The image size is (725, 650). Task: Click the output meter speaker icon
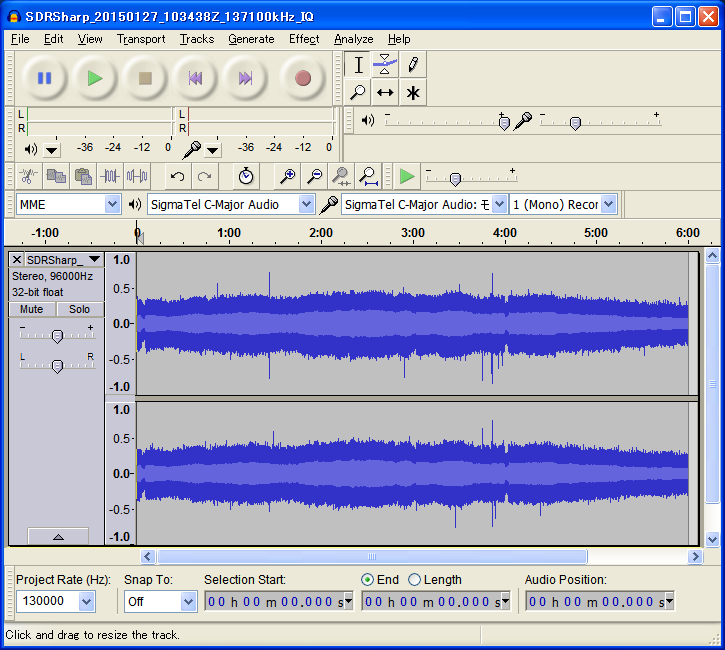click(x=31, y=149)
